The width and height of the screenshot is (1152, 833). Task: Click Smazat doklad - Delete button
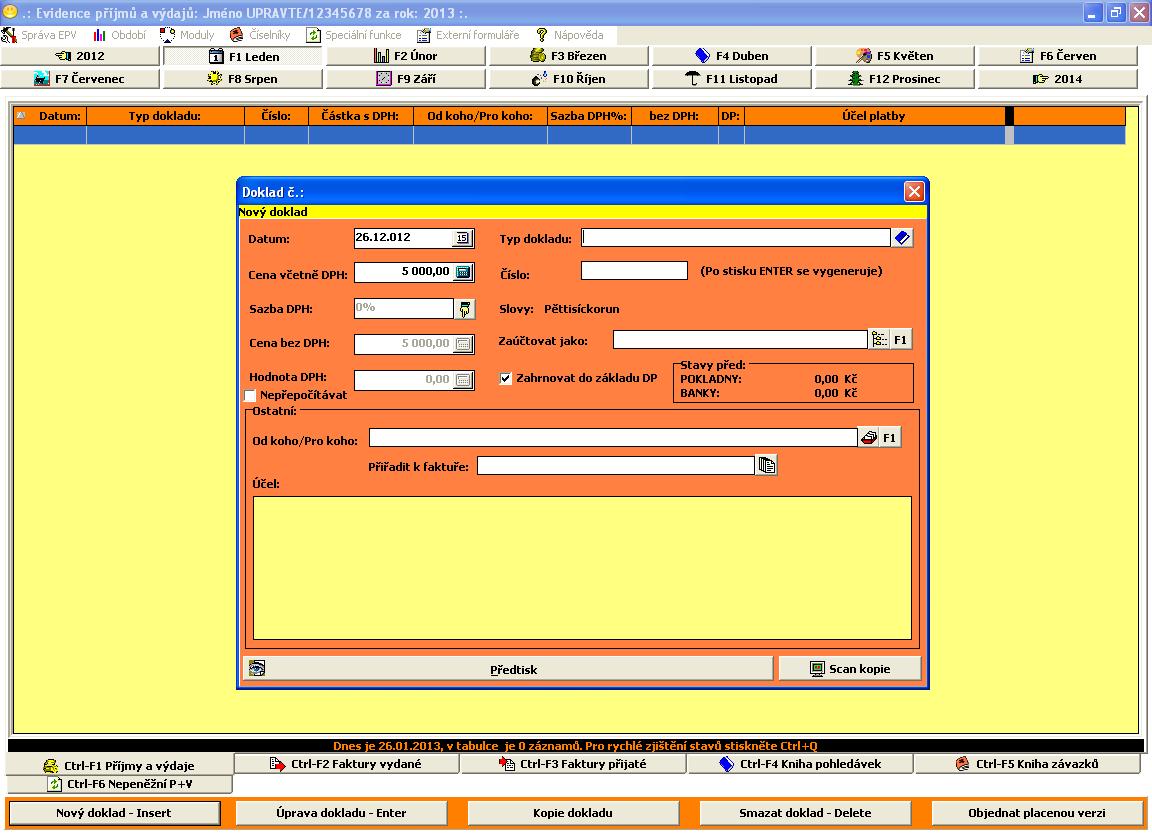click(x=805, y=813)
